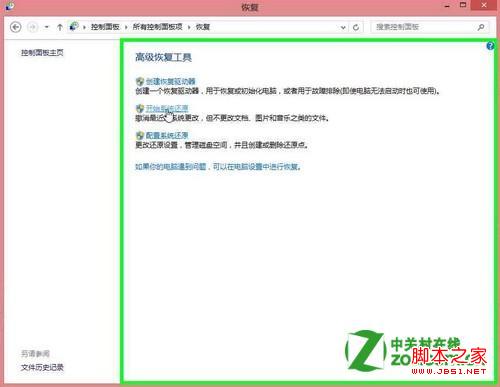Open the 开始系统还原 link
Screen dimensions: 500x387
pyautogui.click(x=167, y=108)
